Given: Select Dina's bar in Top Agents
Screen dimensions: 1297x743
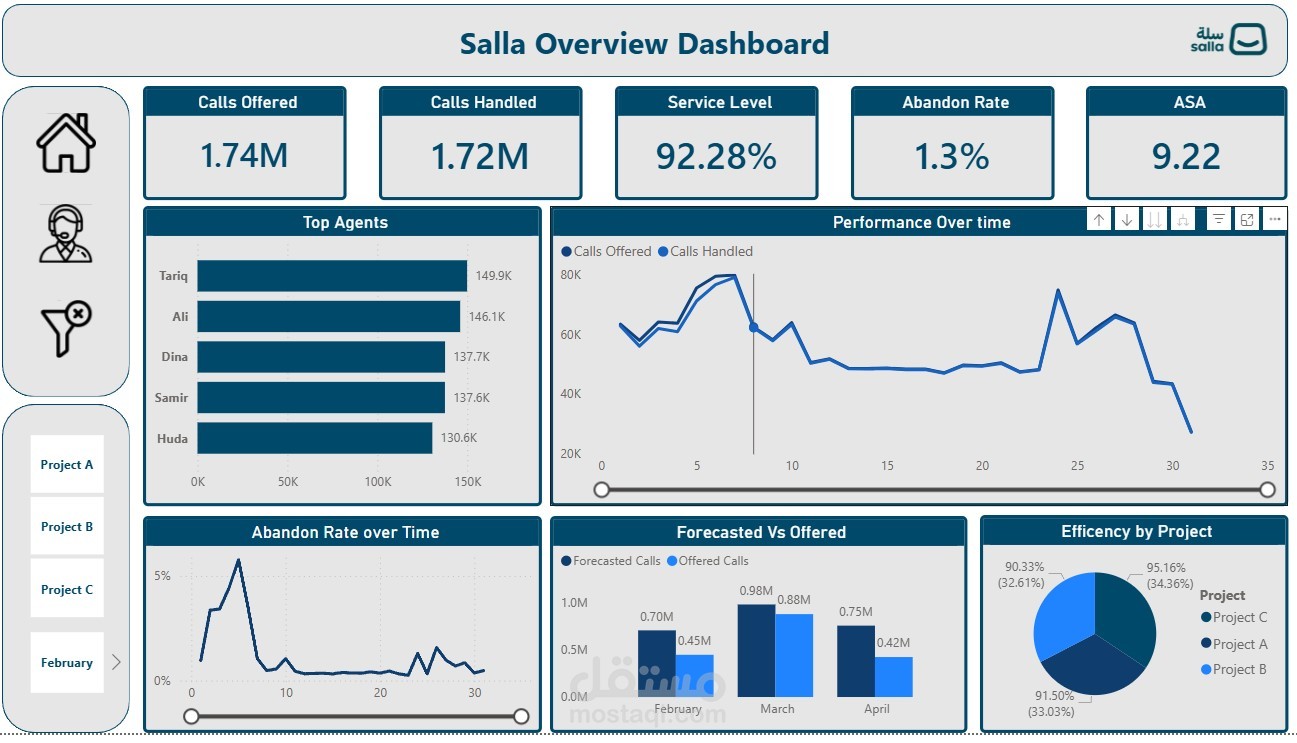Looking at the screenshot, I should [321, 356].
